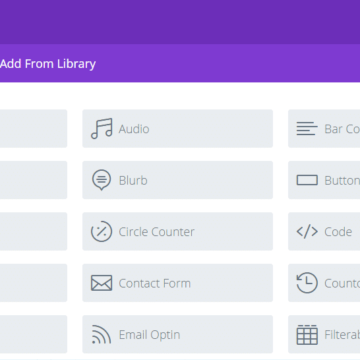
Task: Click the Button module rectangle icon
Action: click(307, 180)
